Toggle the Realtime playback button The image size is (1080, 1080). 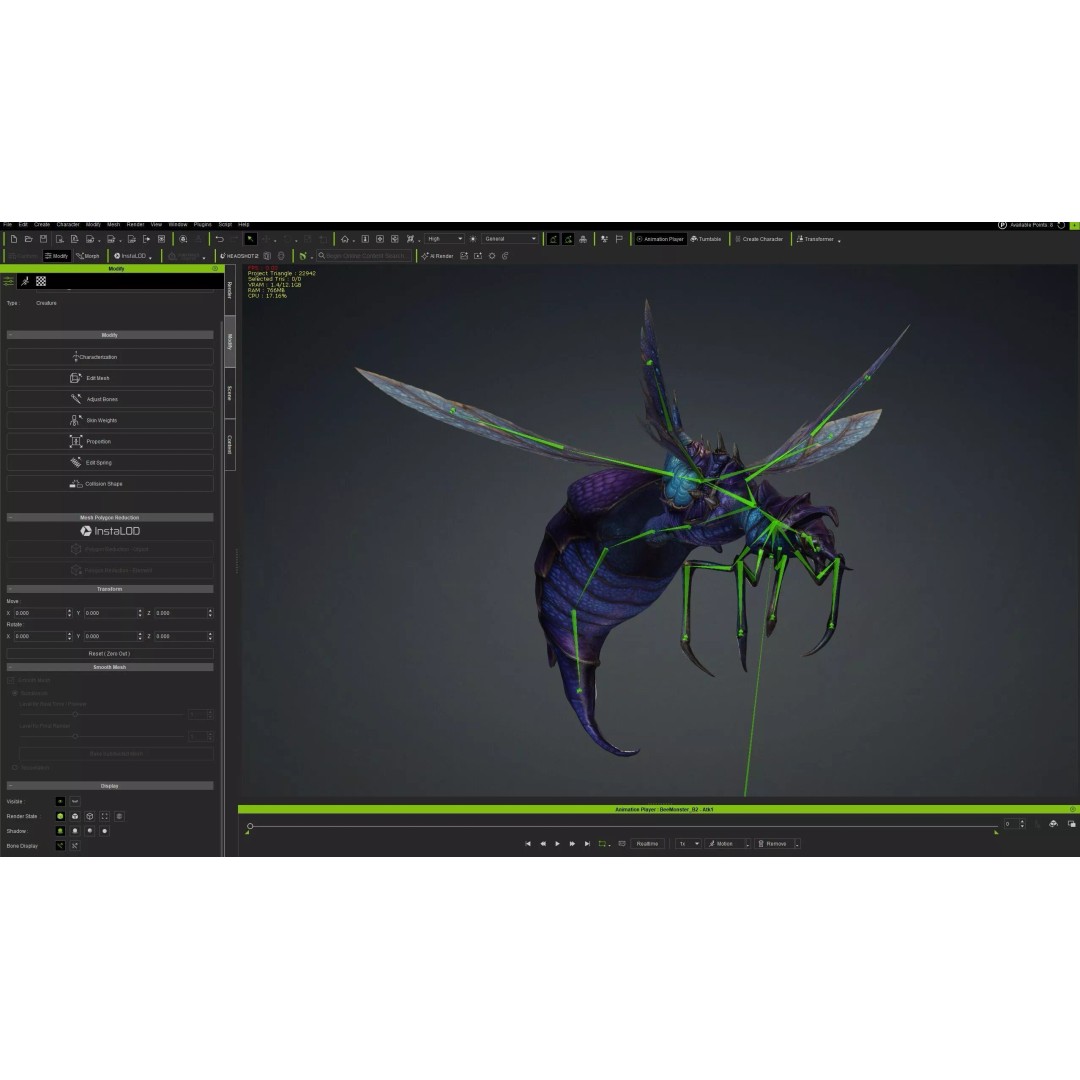click(647, 844)
